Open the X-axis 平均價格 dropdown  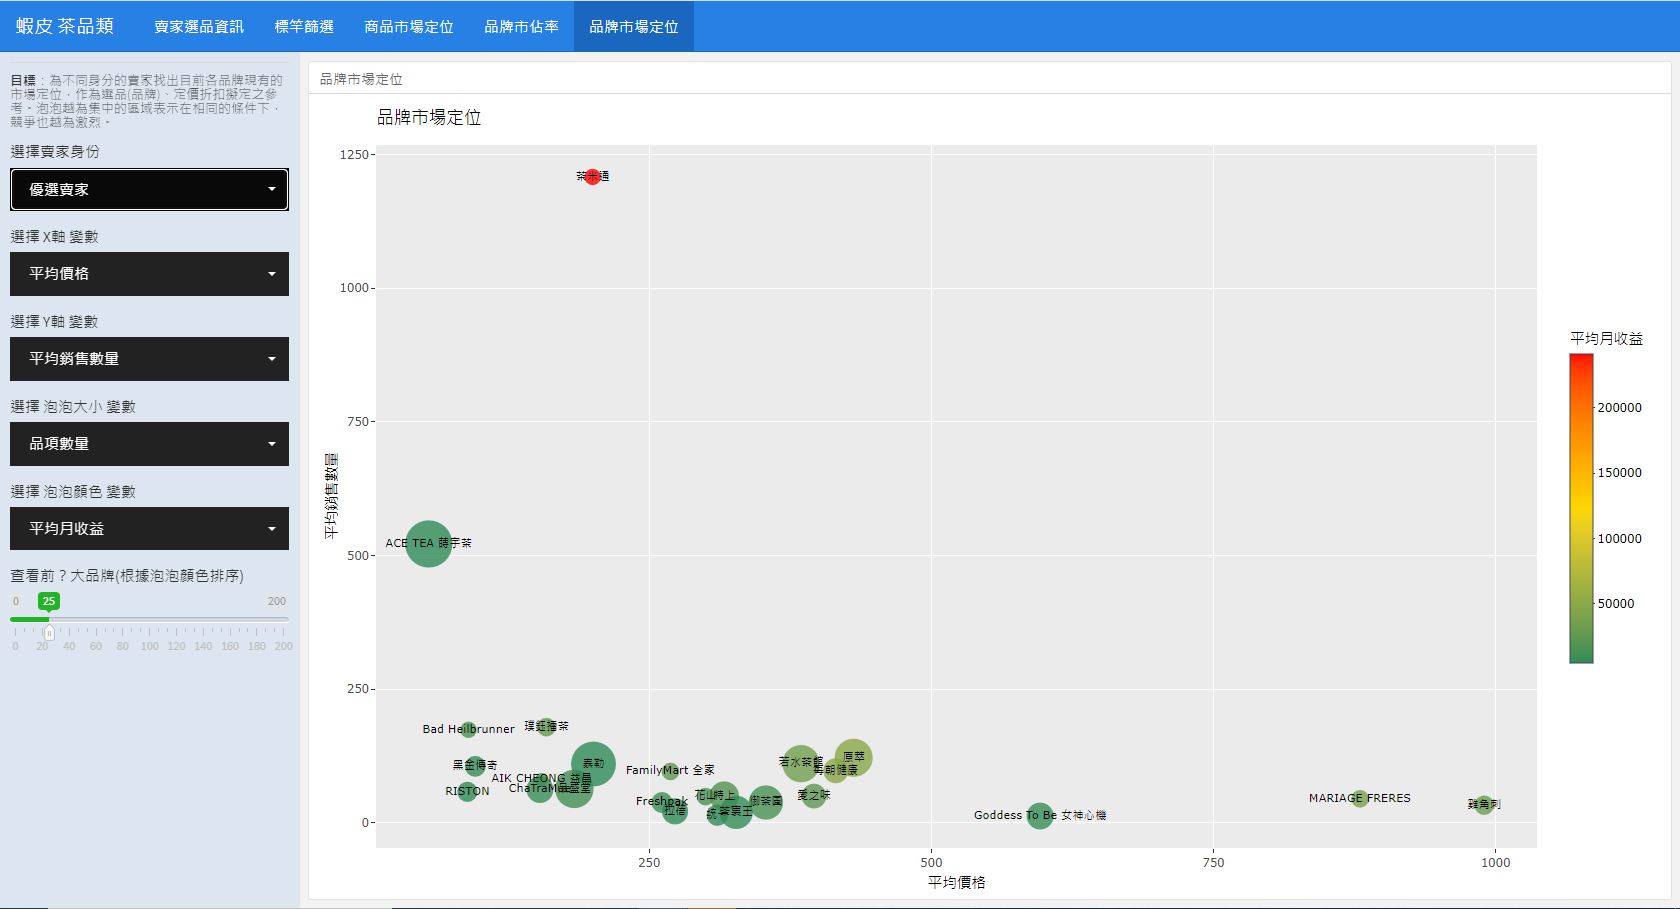click(149, 274)
